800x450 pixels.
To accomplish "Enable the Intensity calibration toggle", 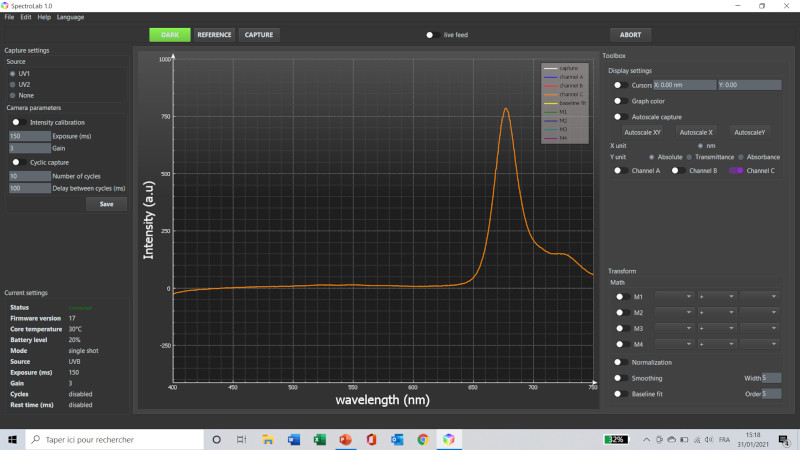I will point(17,122).
